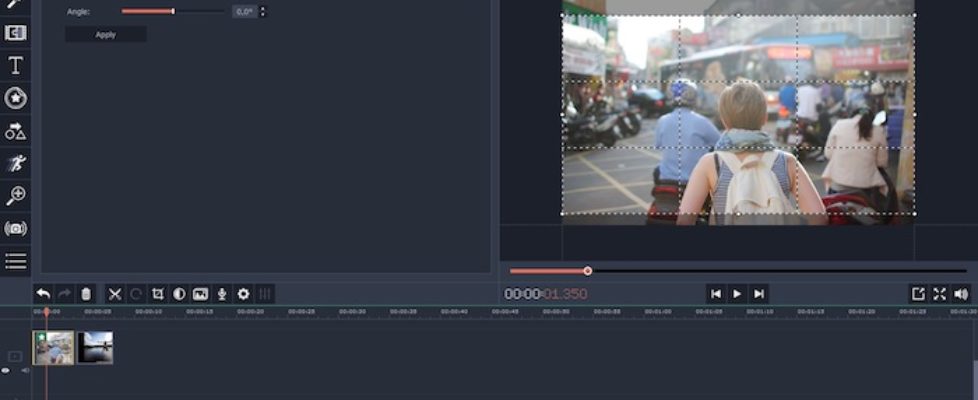The height and width of the screenshot is (400, 978).
Task: Open the Titles text tool
Action: pyautogui.click(x=15, y=66)
